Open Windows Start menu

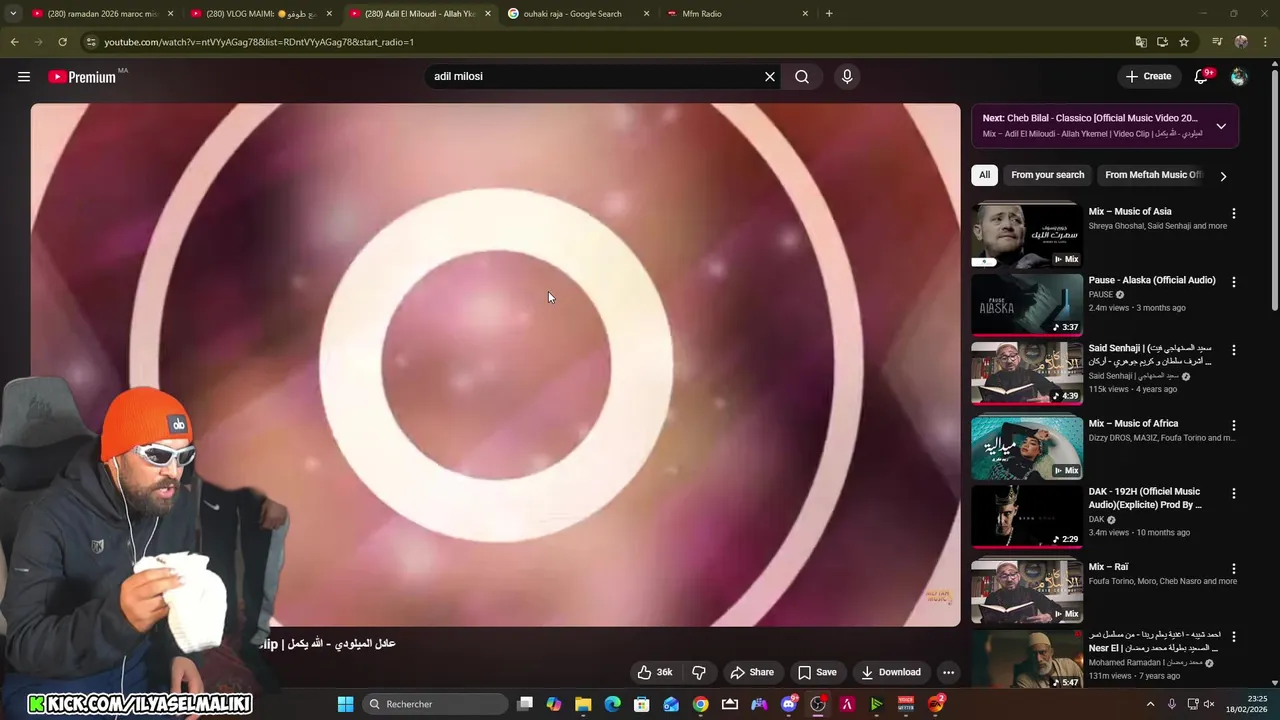345,704
